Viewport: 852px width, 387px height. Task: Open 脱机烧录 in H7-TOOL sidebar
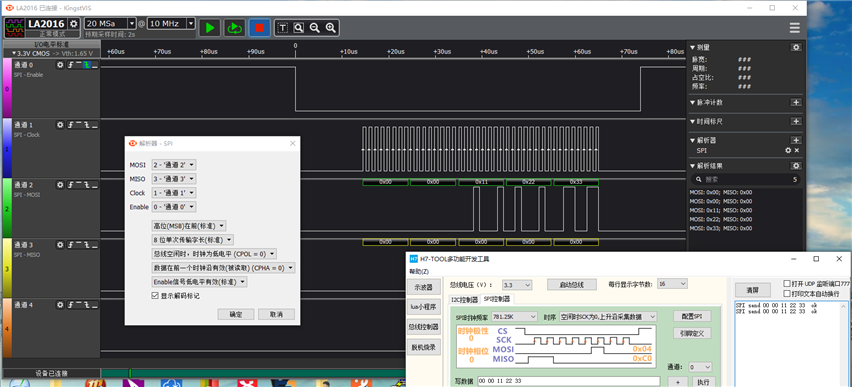pos(423,347)
